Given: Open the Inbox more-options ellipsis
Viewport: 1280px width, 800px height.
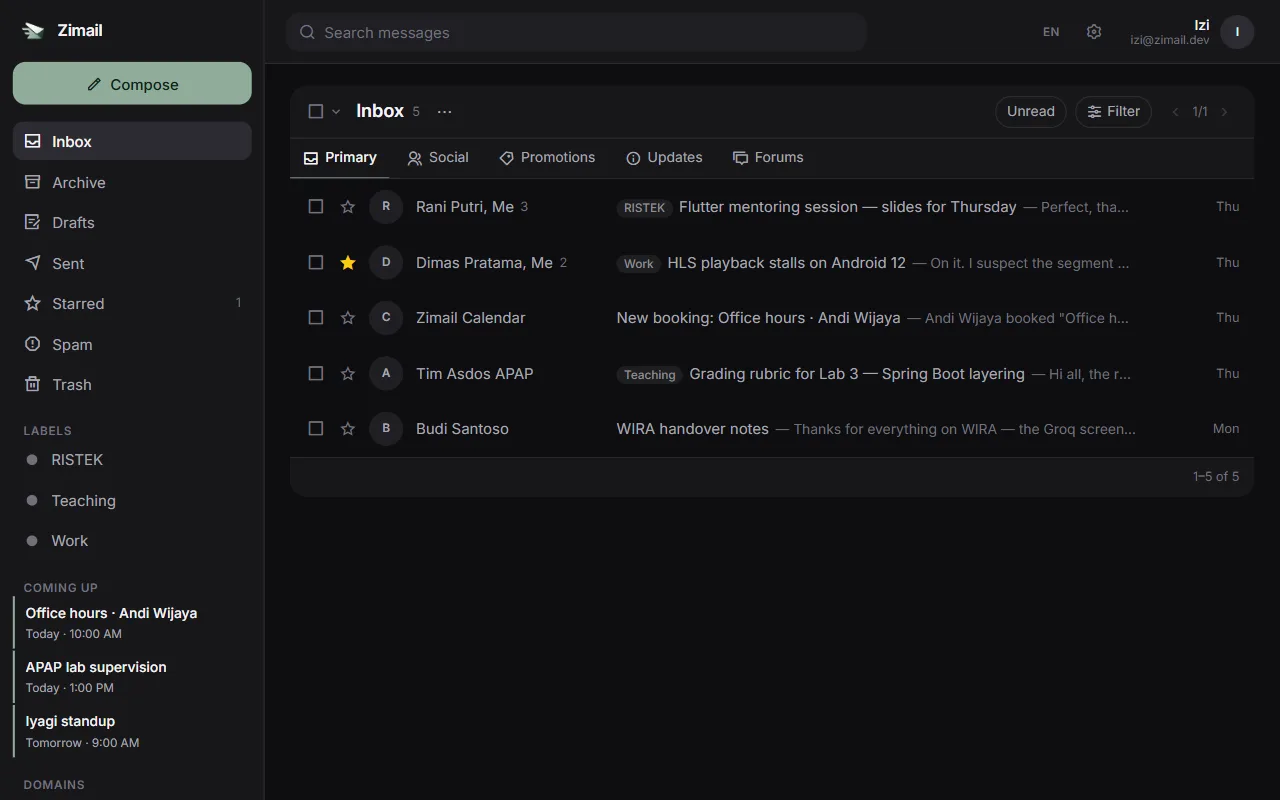Looking at the screenshot, I should (445, 111).
